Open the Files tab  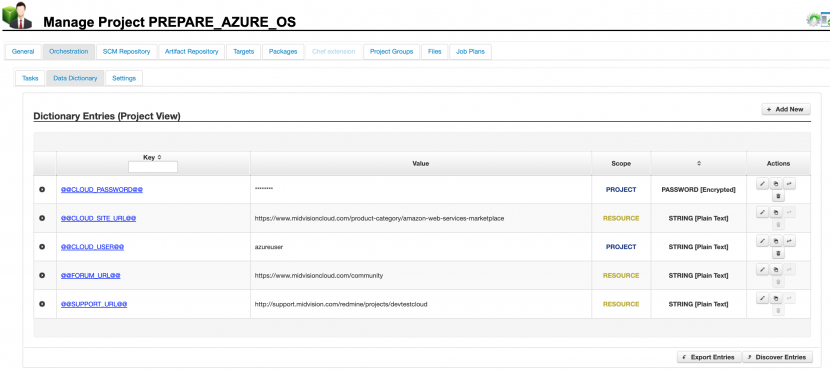coord(435,52)
